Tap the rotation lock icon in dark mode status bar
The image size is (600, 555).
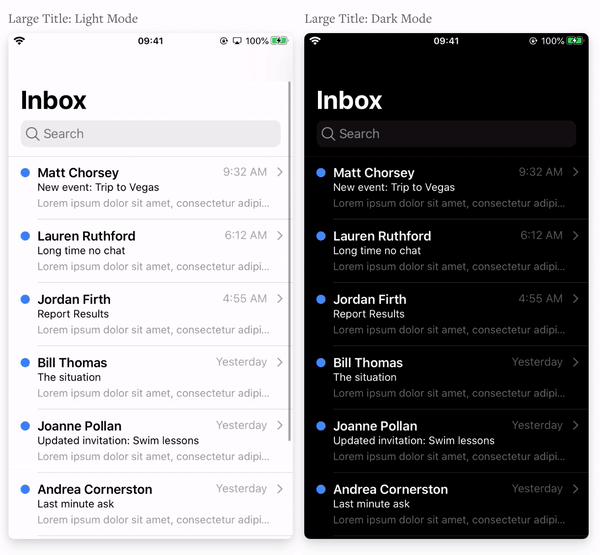pyautogui.click(x=533, y=41)
